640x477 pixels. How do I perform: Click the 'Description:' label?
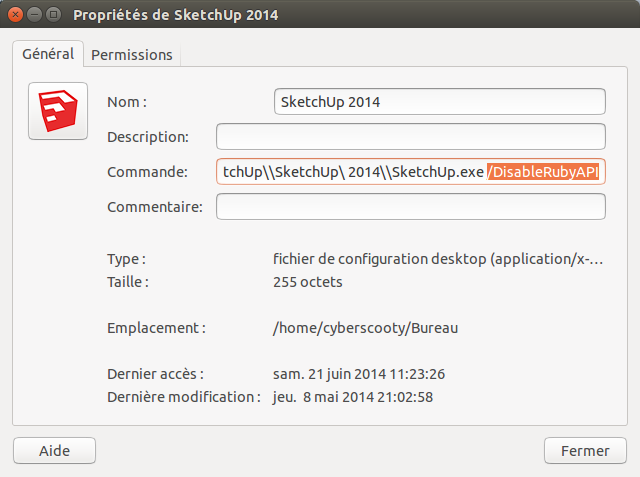point(148,137)
